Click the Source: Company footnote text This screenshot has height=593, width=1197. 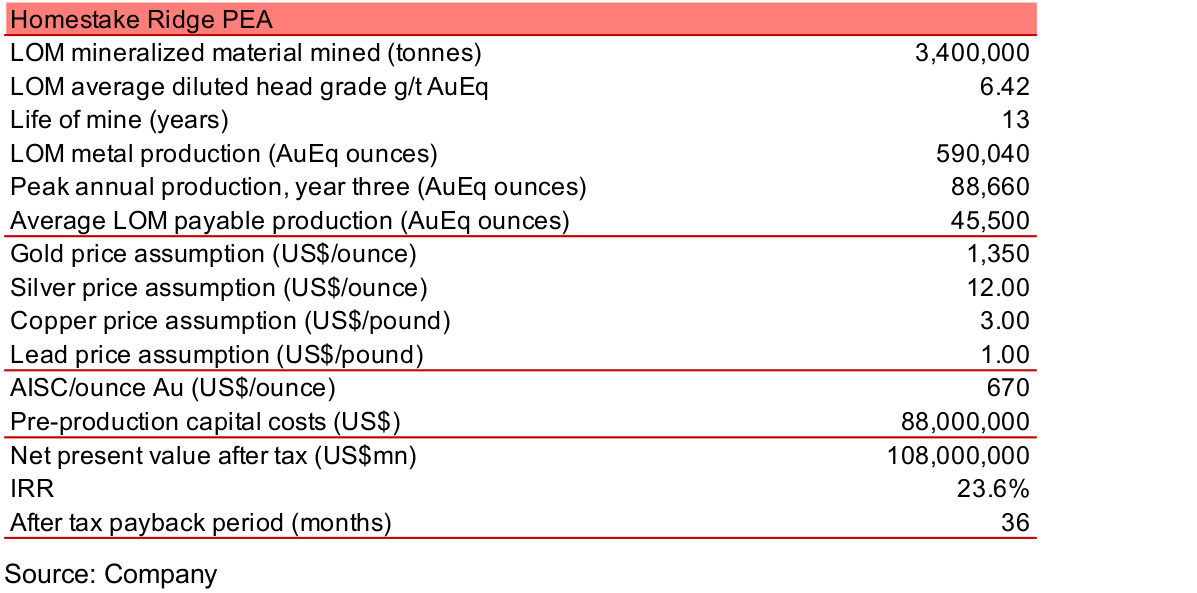(x=110, y=574)
